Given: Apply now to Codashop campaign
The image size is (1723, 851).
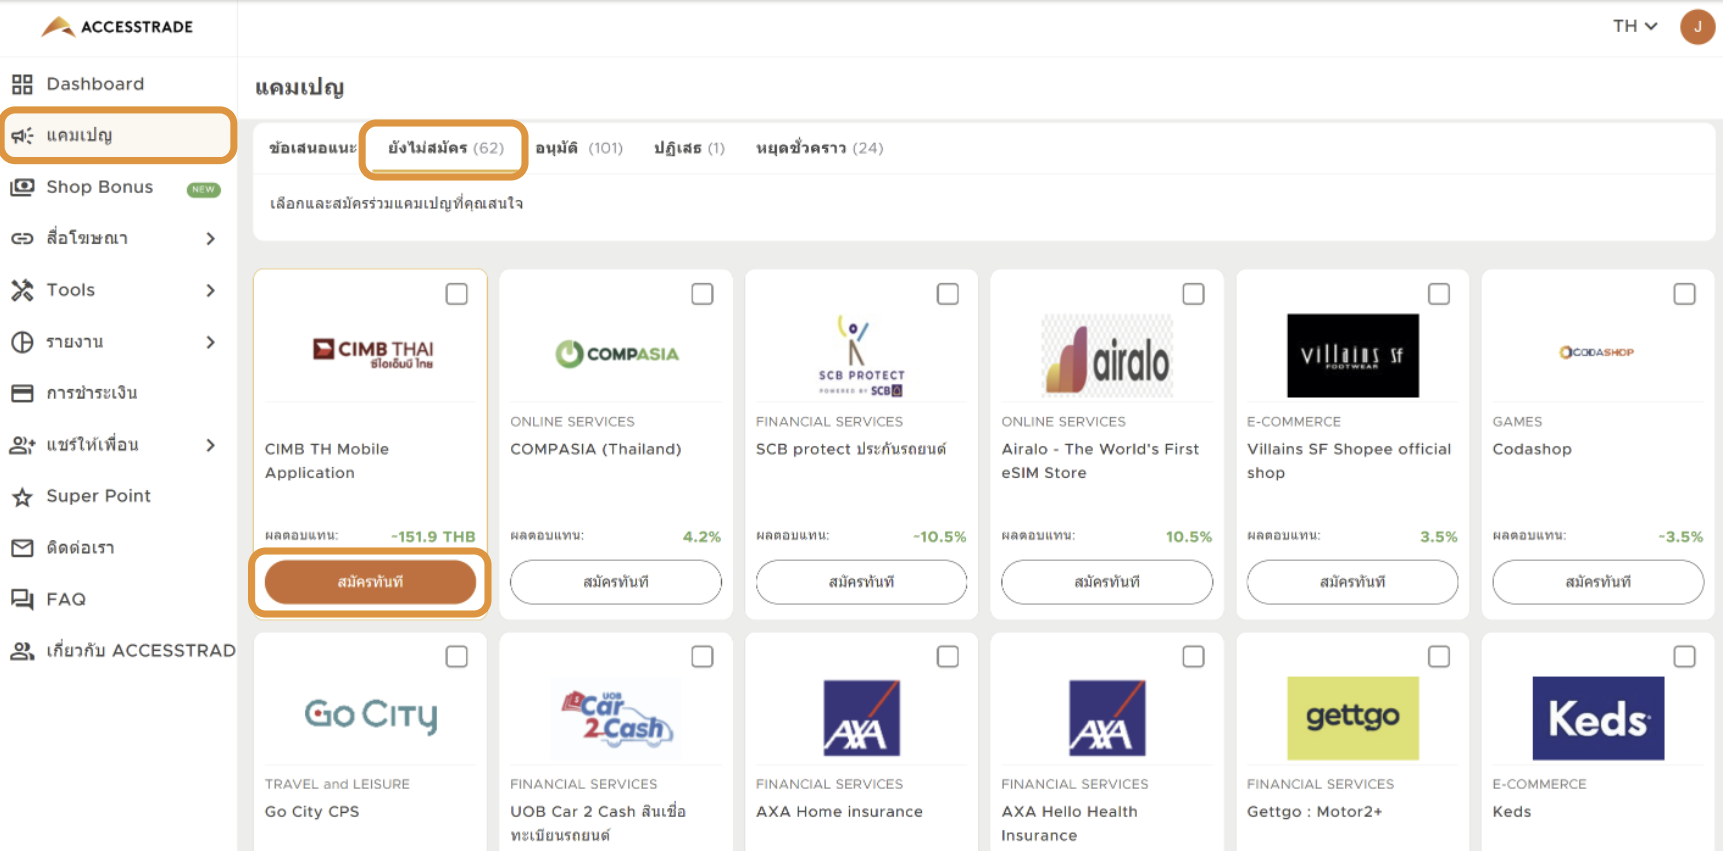Looking at the screenshot, I should 1598,582.
